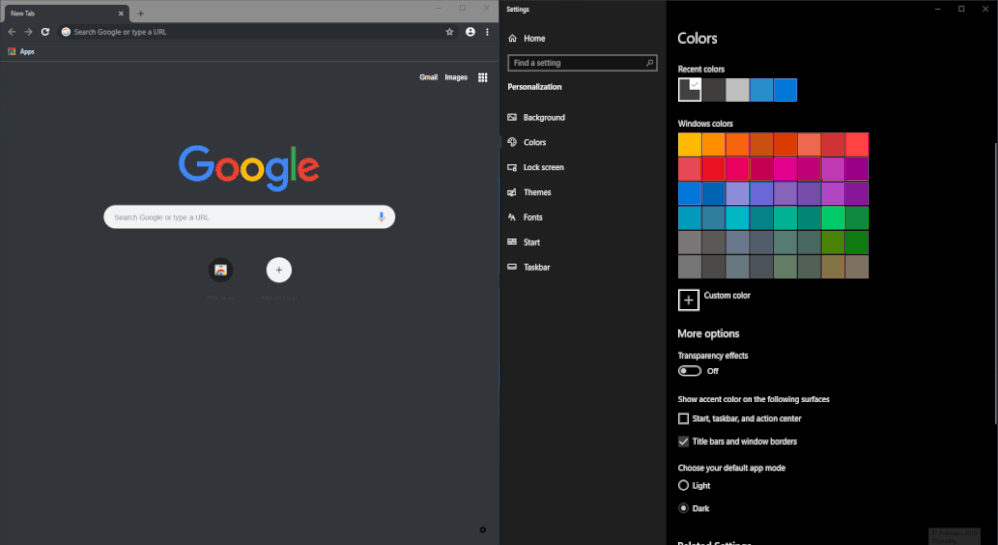Open Taskbar settings
The height and width of the screenshot is (545, 998).
[528, 267]
